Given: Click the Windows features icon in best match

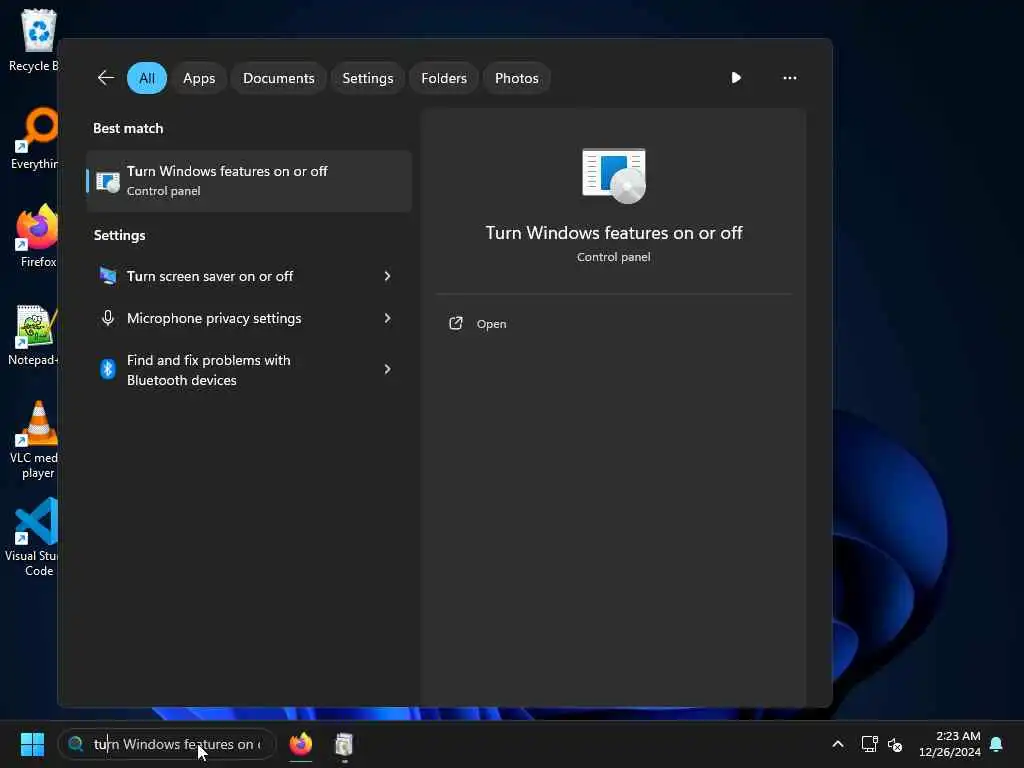Looking at the screenshot, I should [x=108, y=182].
